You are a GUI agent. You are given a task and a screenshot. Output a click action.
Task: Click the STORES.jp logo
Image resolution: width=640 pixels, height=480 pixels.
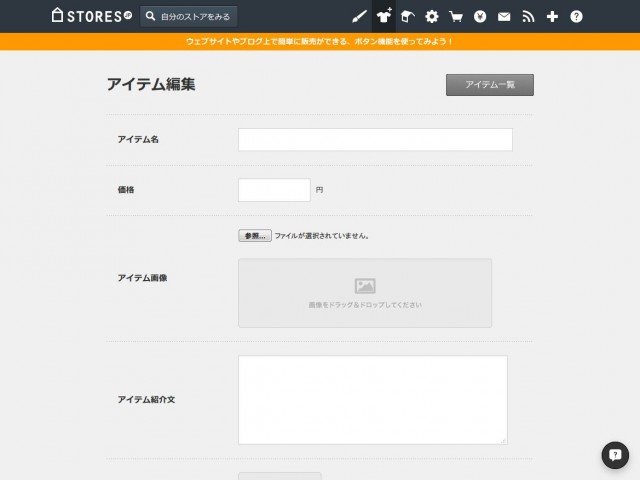click(92, 16)
